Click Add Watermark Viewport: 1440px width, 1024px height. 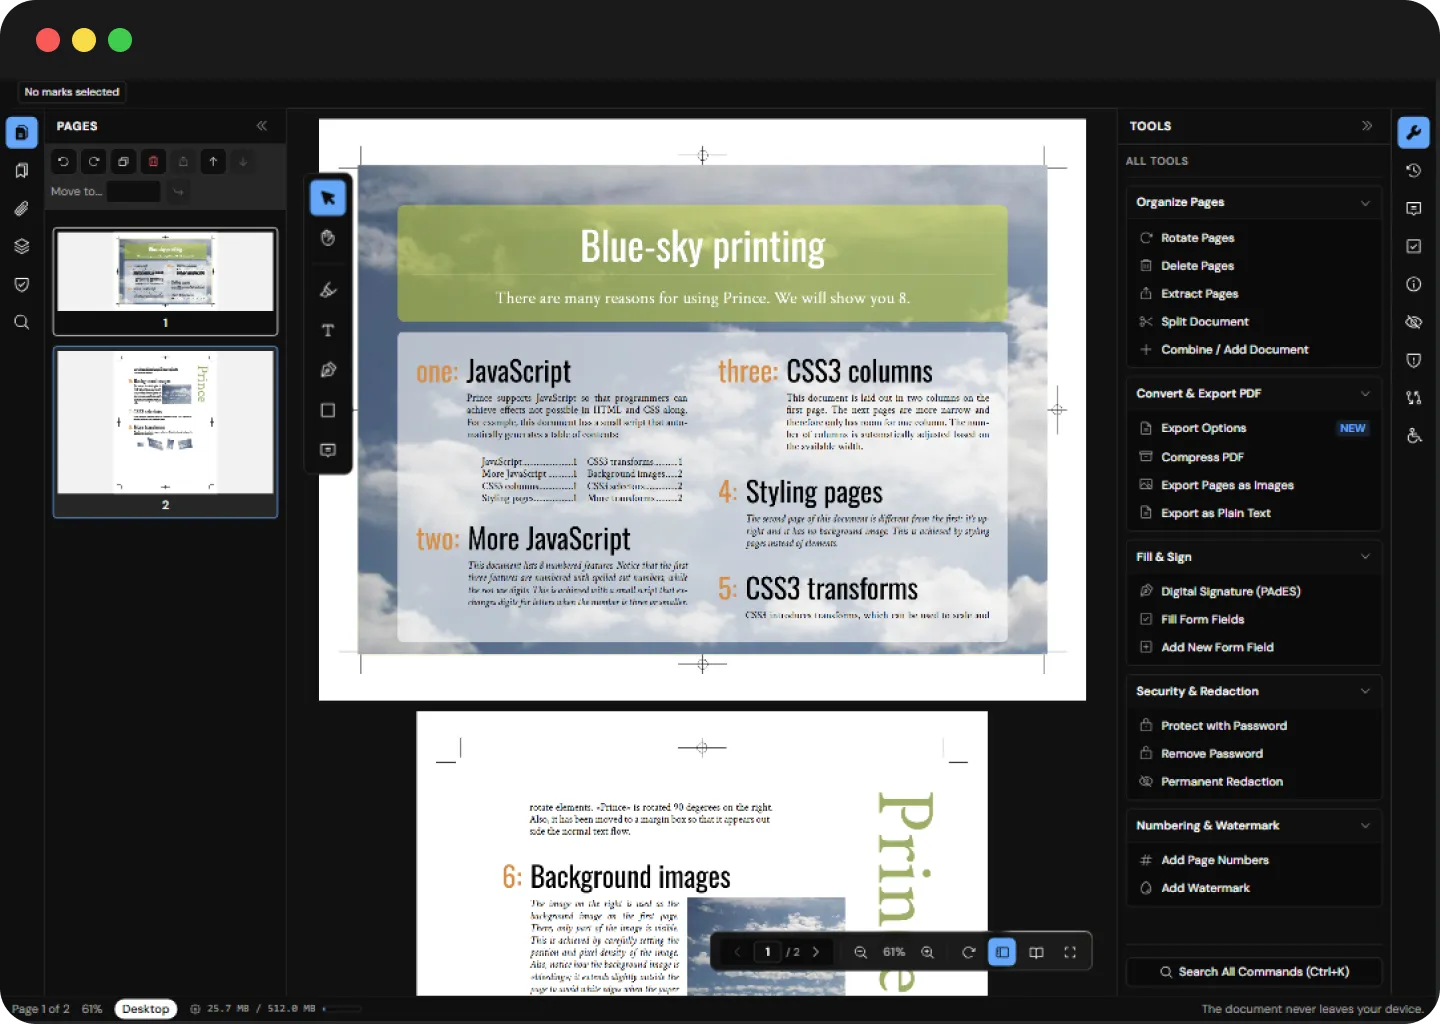[x=1254, y=888]
